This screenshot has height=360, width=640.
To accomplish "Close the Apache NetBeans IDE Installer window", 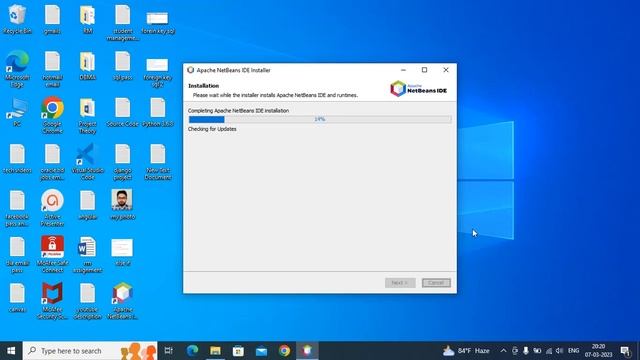I will tap(446, 70).
